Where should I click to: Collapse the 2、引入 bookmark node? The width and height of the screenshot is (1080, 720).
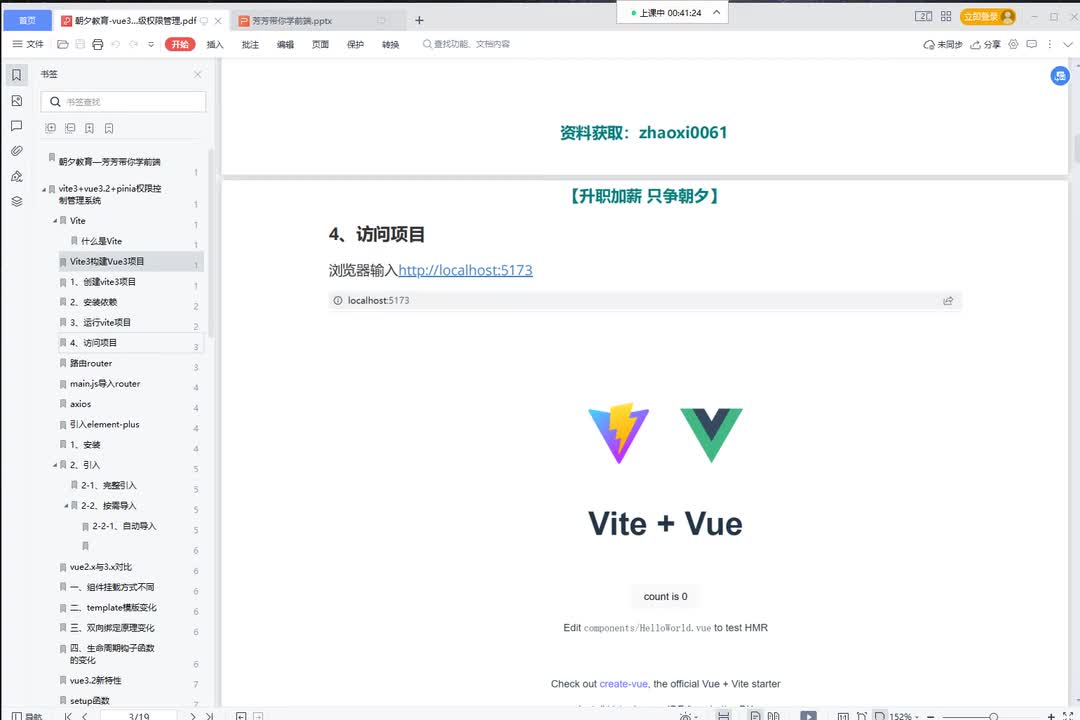55,465
